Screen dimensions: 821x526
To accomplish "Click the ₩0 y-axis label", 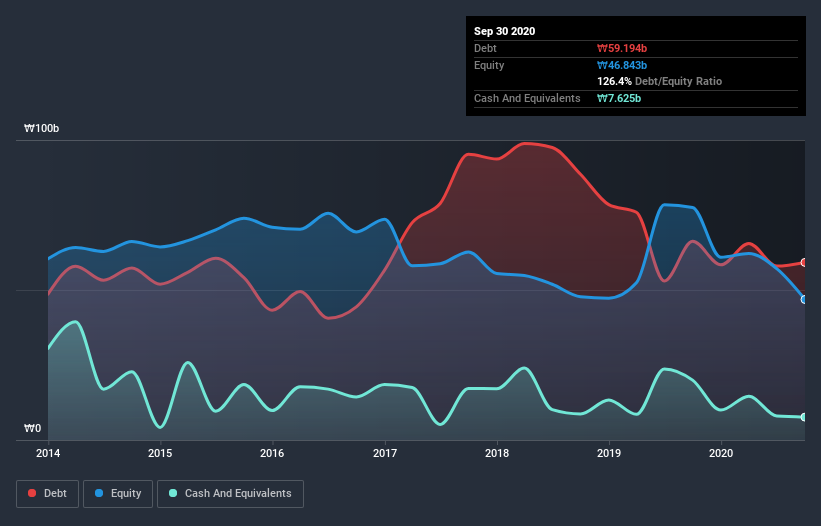I will click(32, 428).
